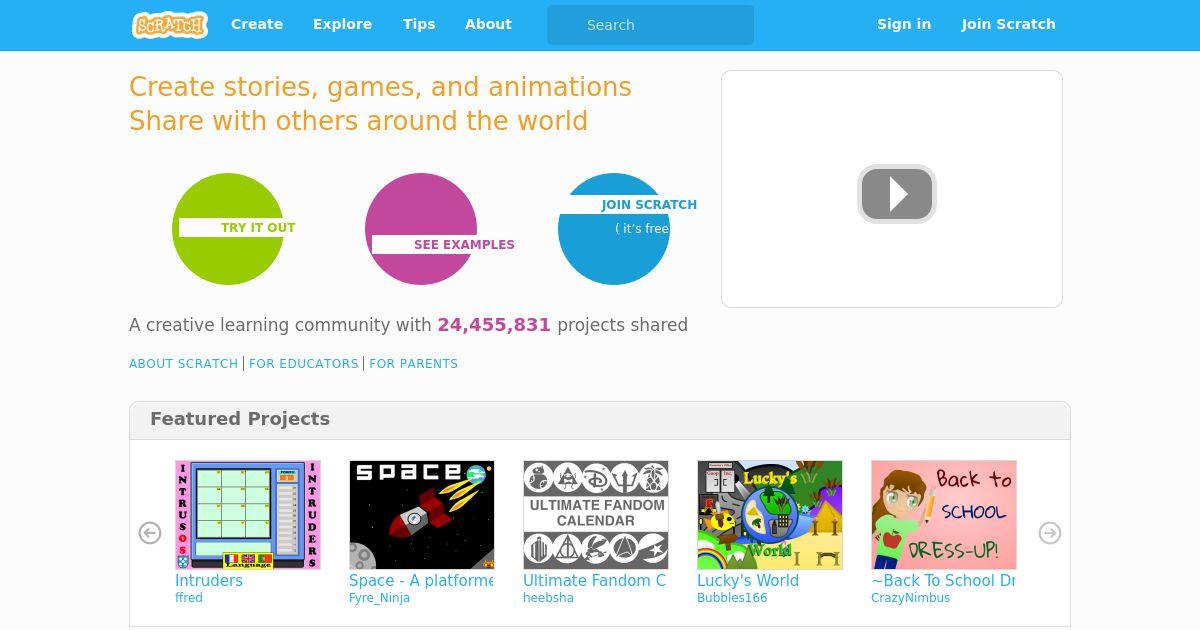
Task: Focus the Search field
Action: click(x=650, y=25)
